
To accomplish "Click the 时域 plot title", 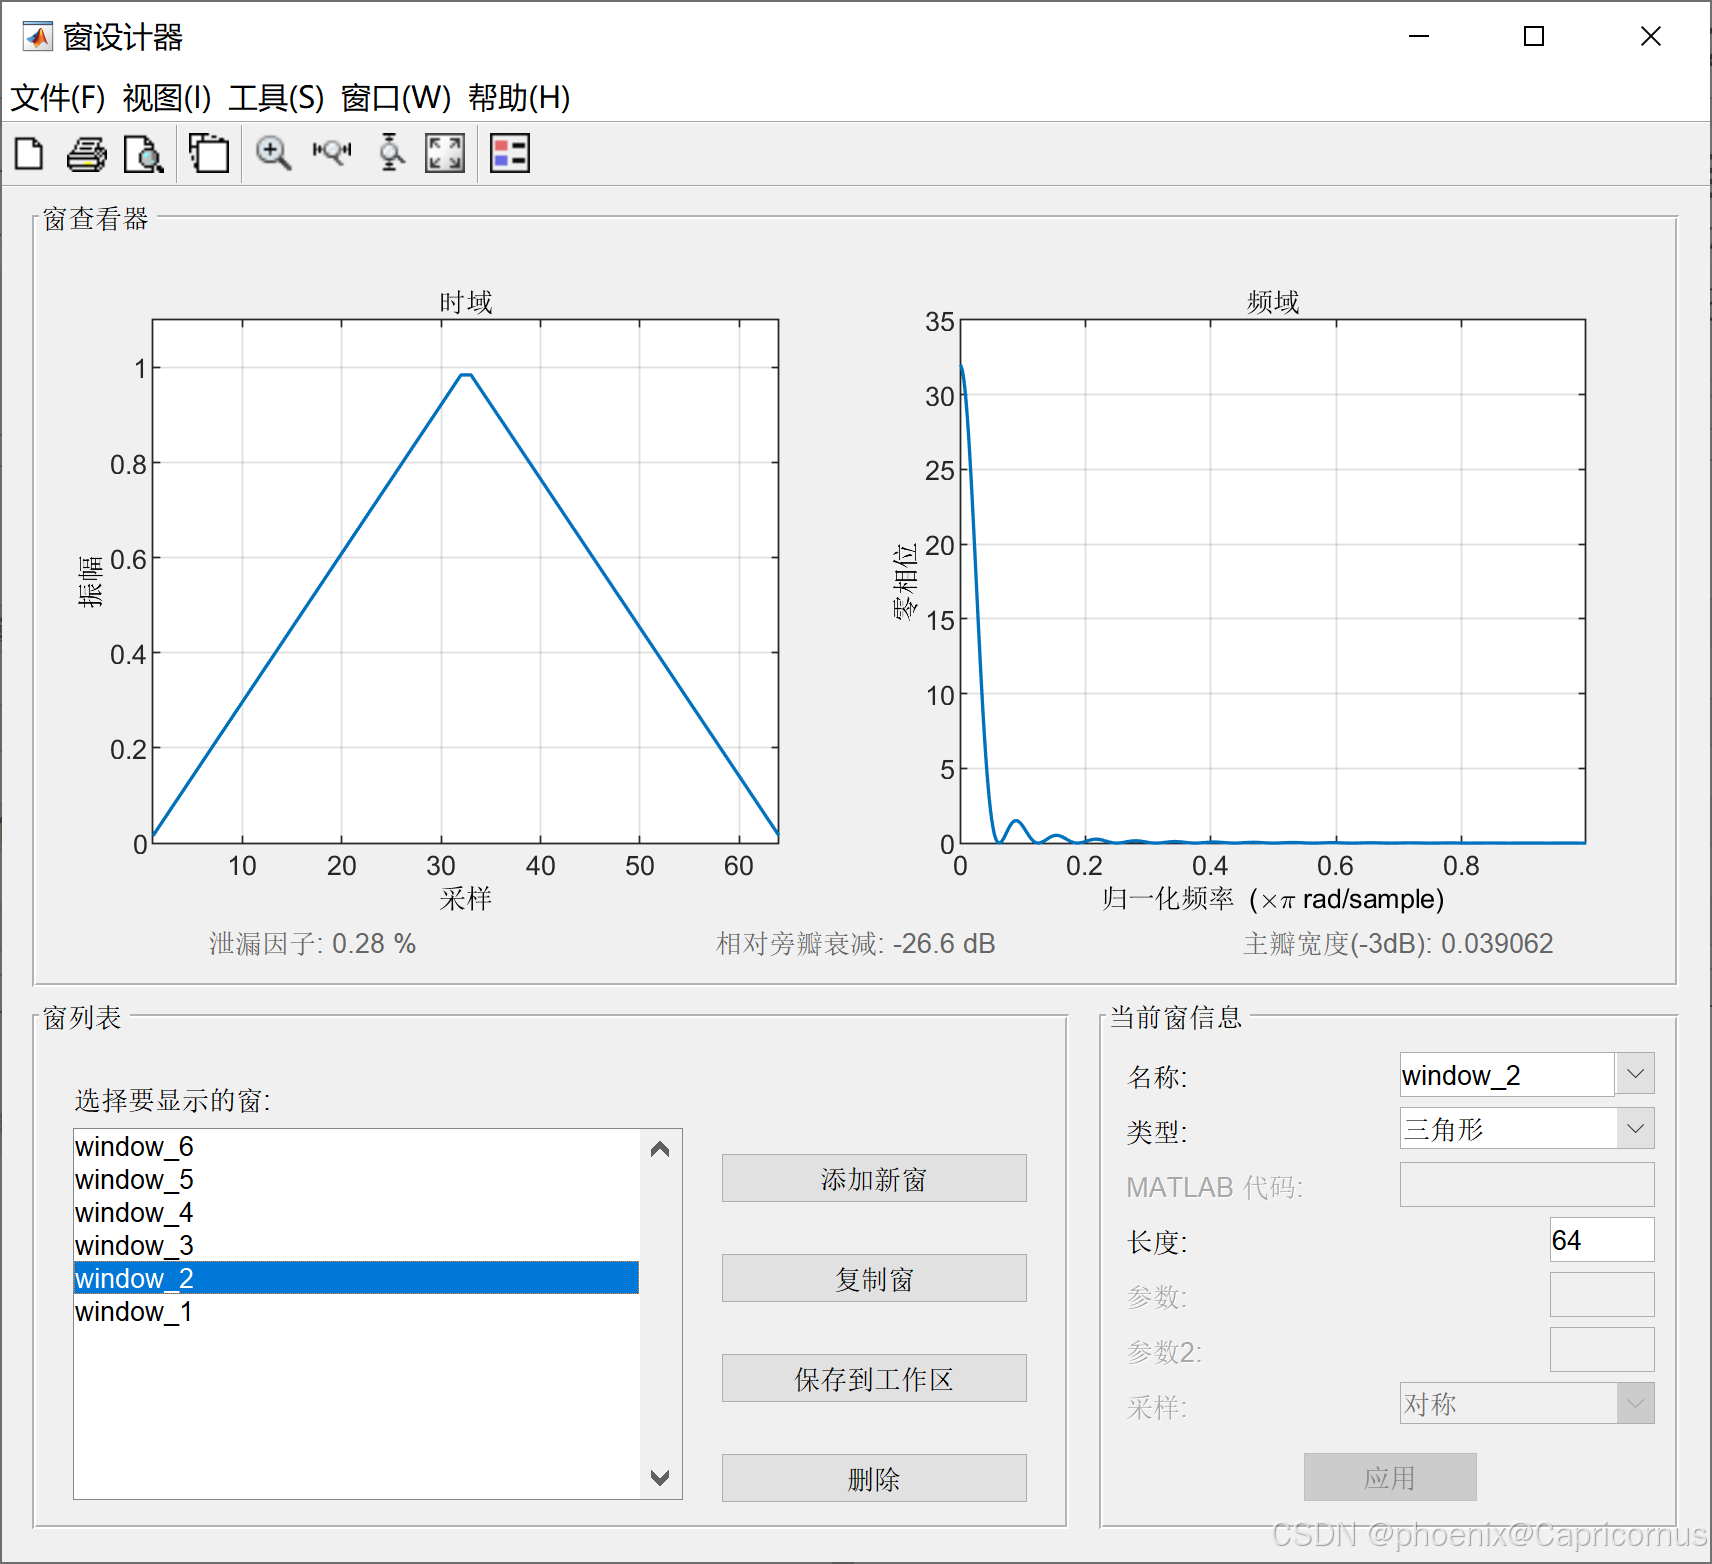I will point(466,302).
